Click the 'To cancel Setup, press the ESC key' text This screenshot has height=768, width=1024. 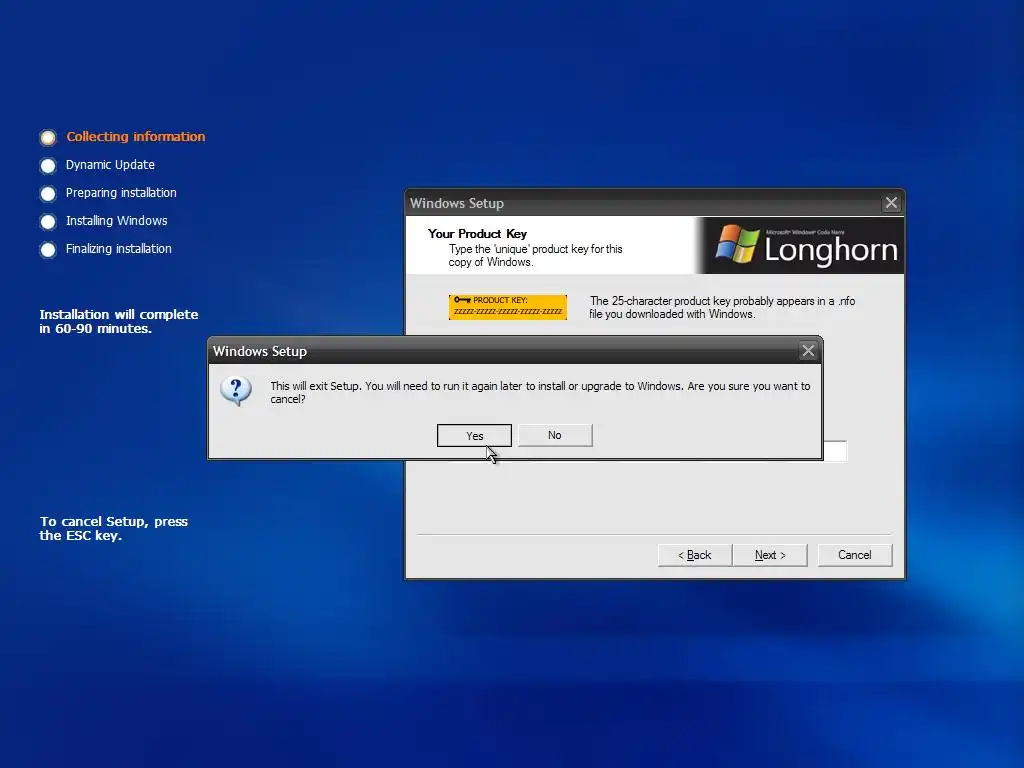point(114,528)
